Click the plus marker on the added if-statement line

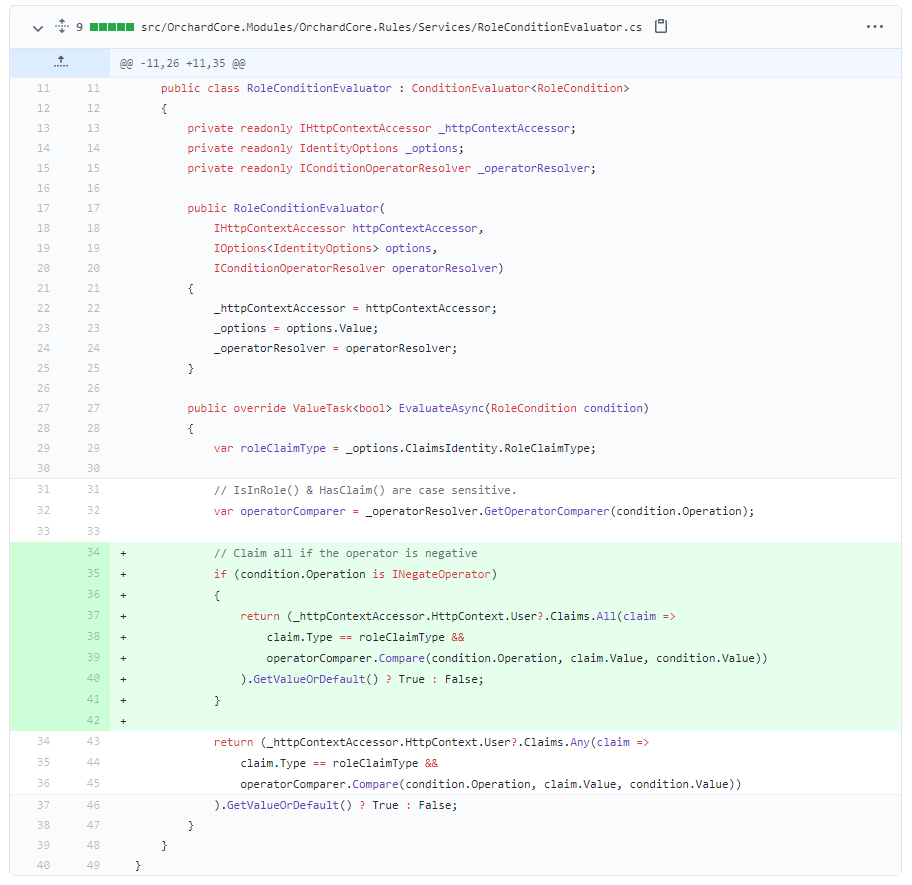(123, 574)
